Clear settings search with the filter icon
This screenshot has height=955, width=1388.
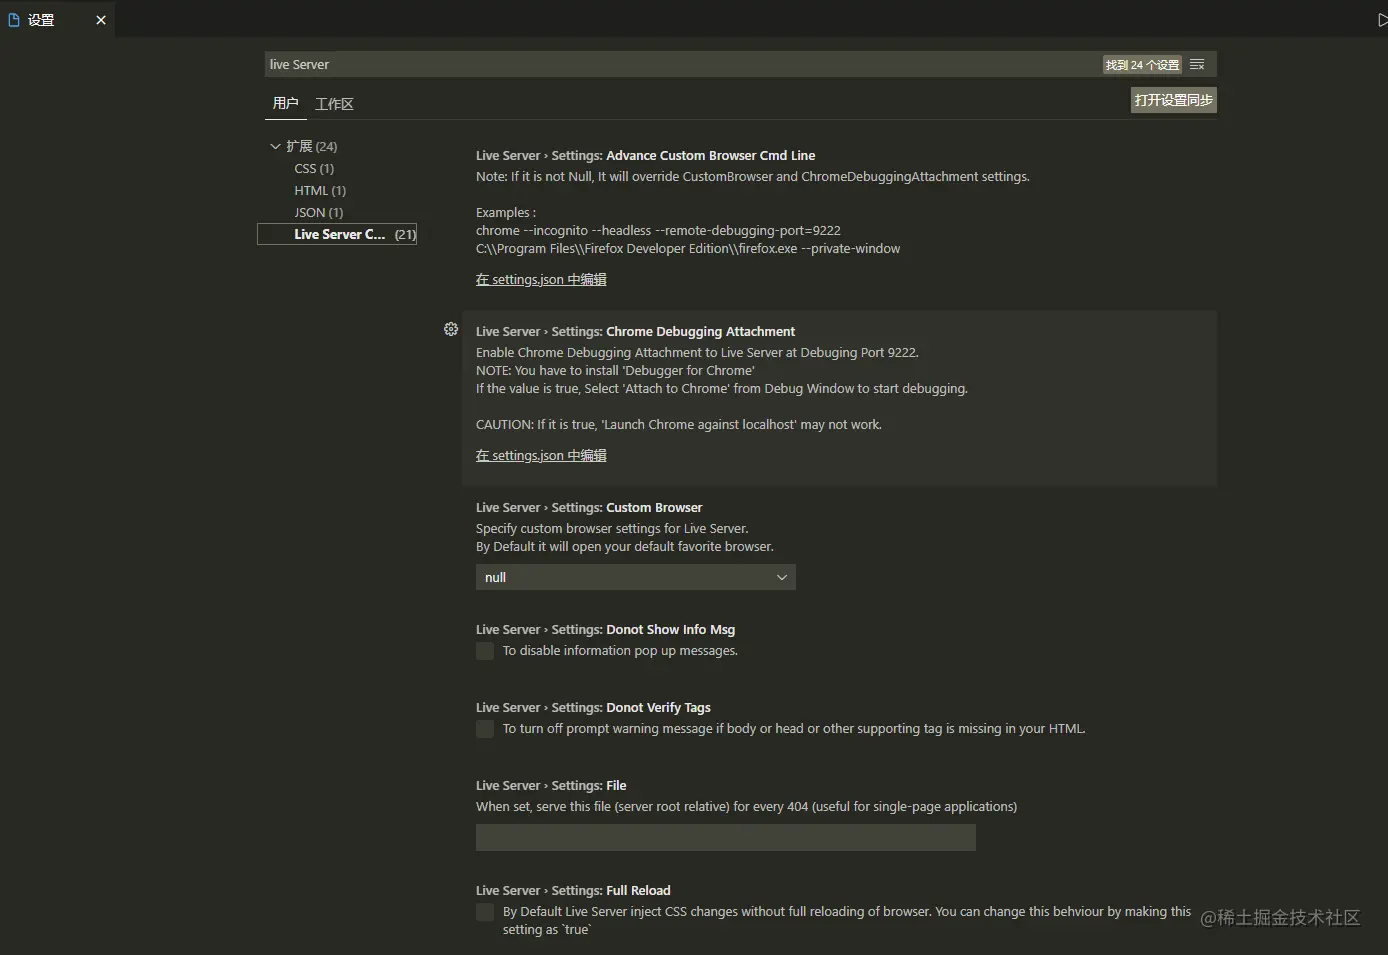1197,64
